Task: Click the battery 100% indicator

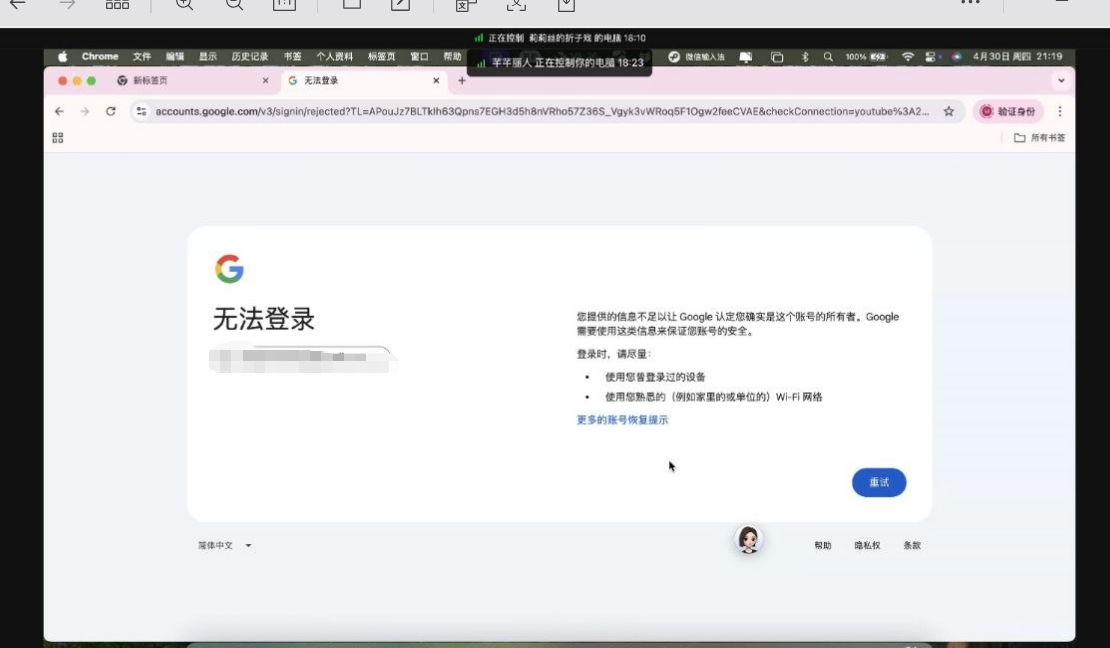Action: click(866, 57)
